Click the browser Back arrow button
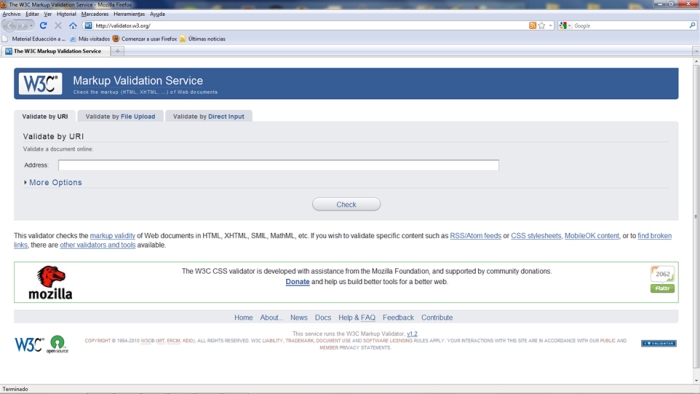The height and width of the screenshot is (394, 700). tap(10, 25)
